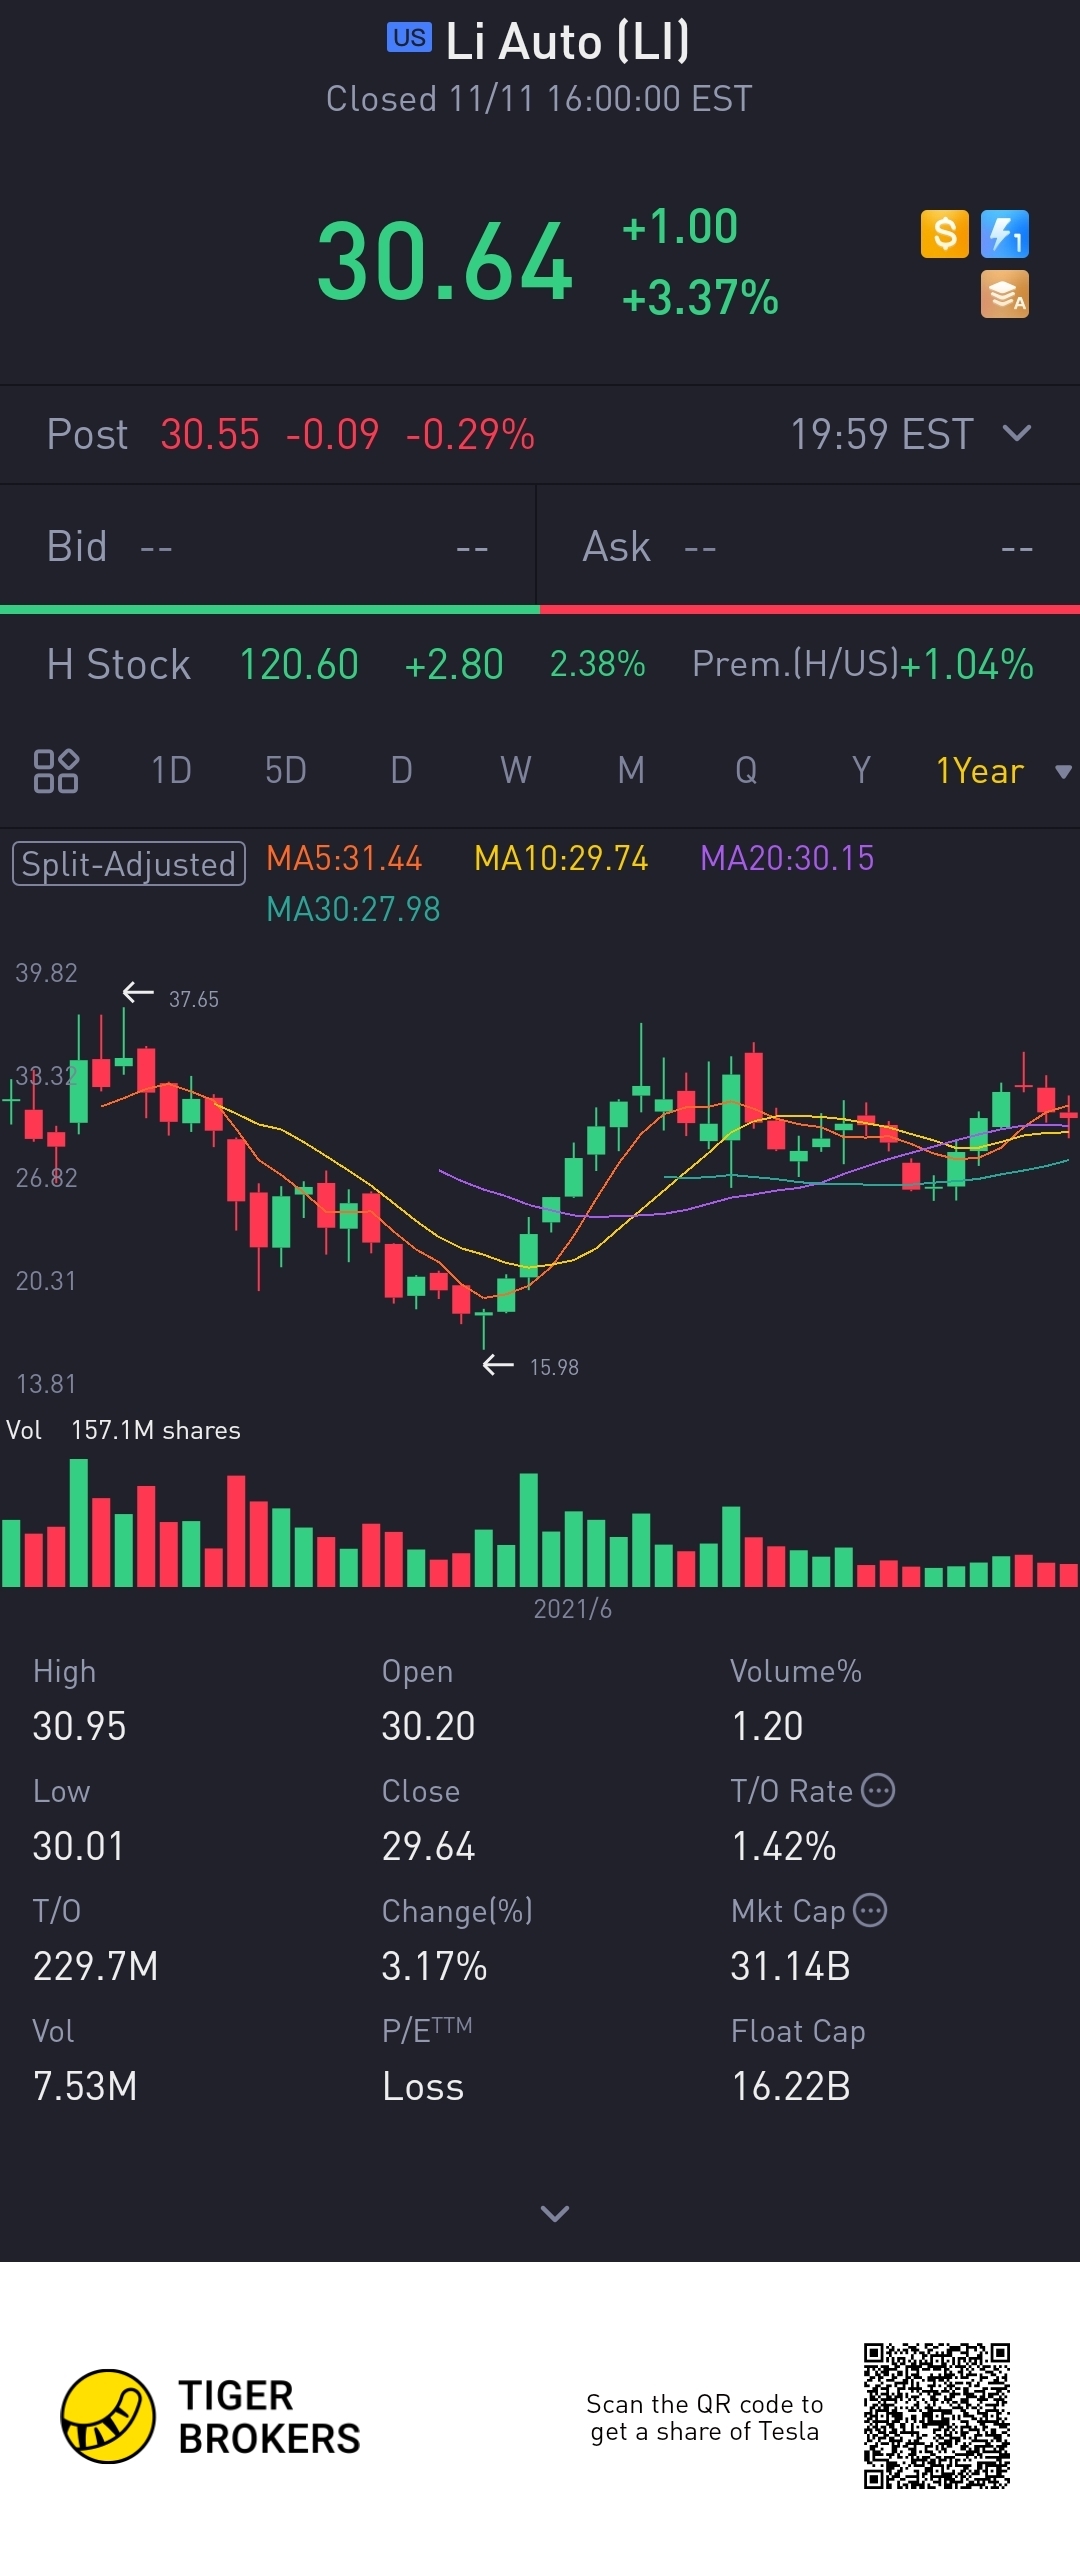The image size is (1080, 2572).
Task: Tap the Prem.(H/US)+1.04% text
Action: tap(863, 664)
